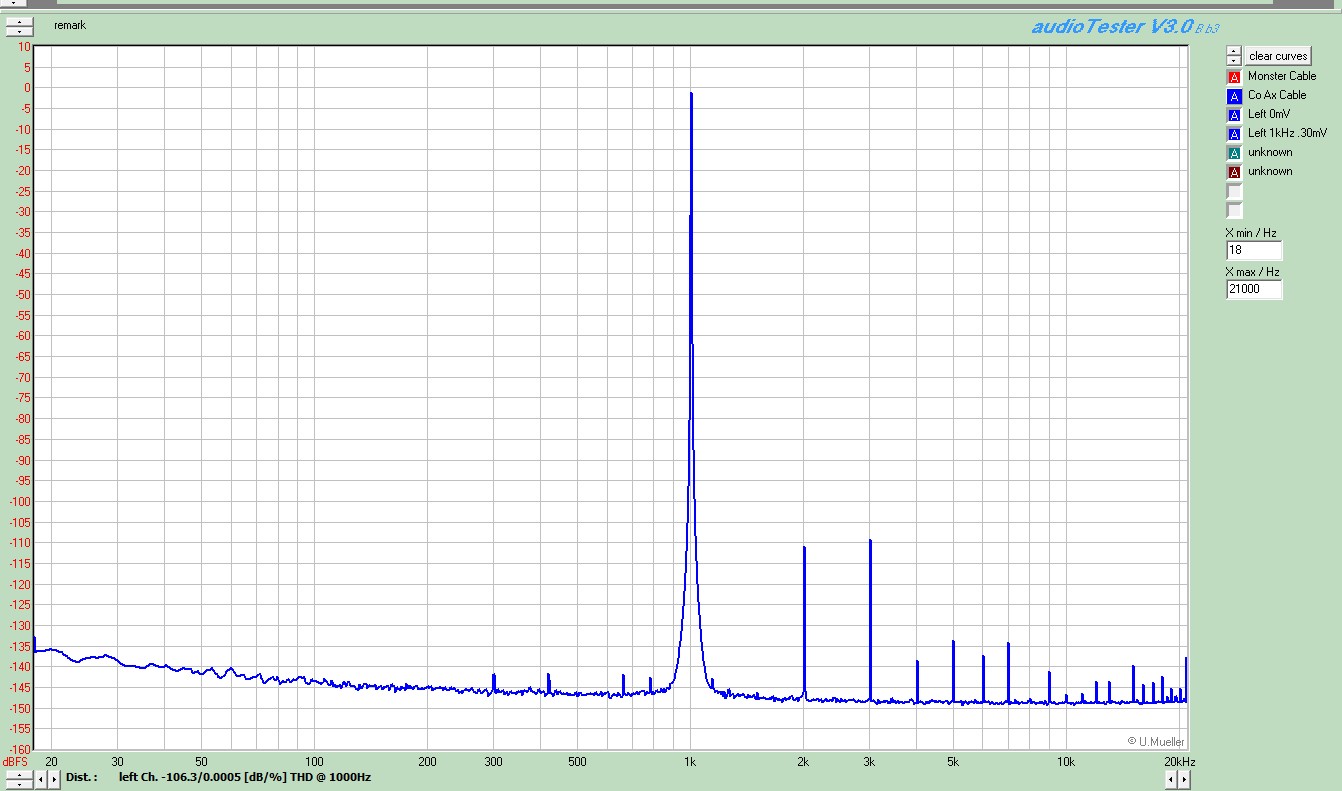Click the red Monster Cable curve icon

click(x=1234, y=77)
